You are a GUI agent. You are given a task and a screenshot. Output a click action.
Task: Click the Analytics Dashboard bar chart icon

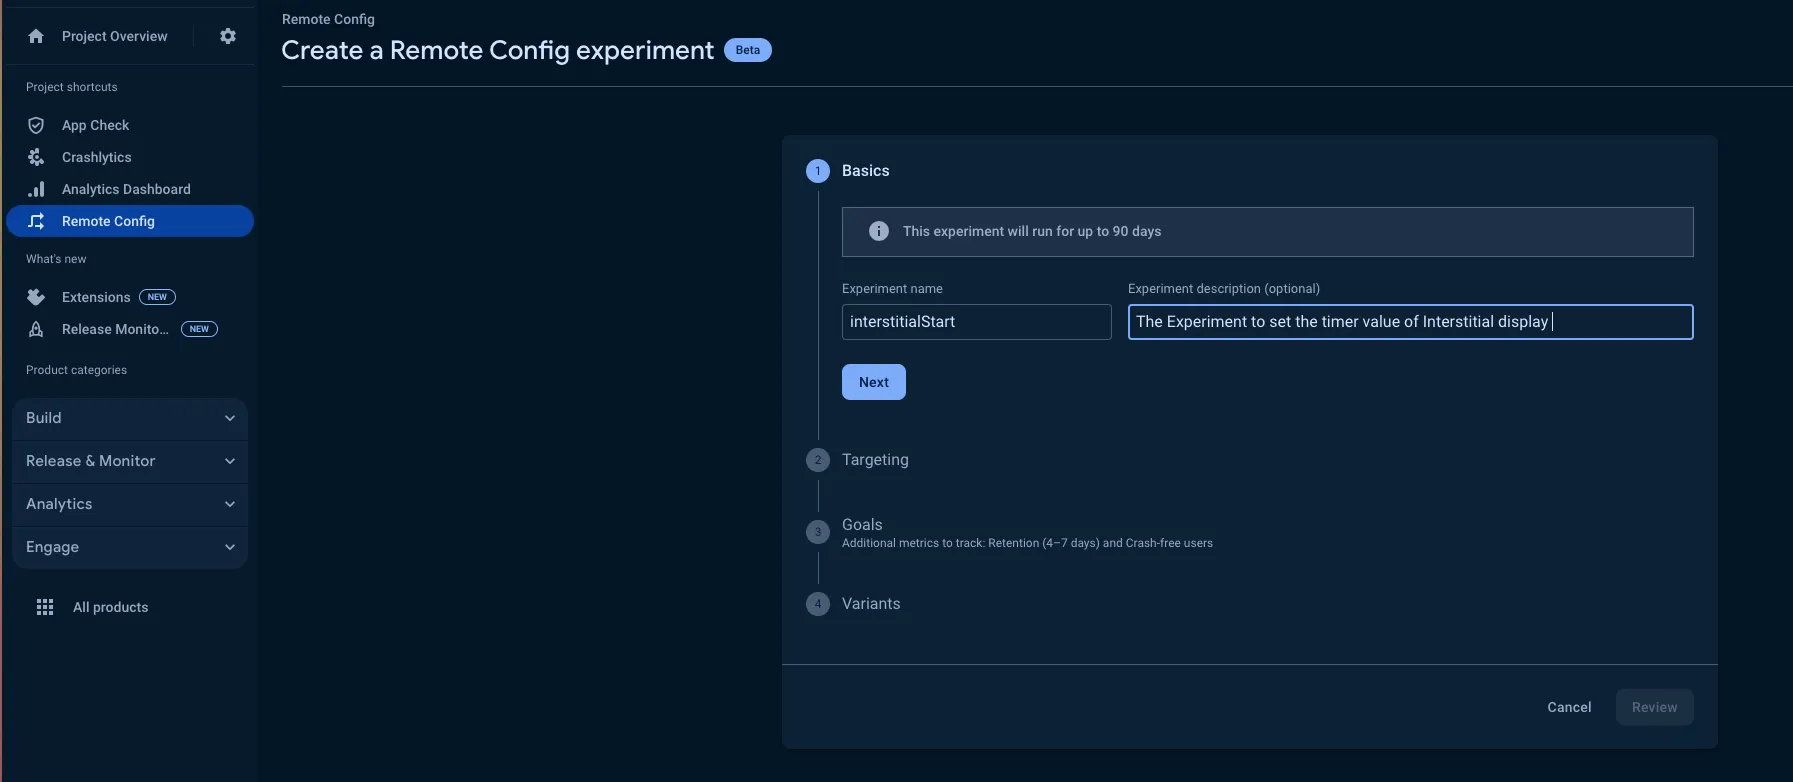pyautogui.click(x=36, y=189)
